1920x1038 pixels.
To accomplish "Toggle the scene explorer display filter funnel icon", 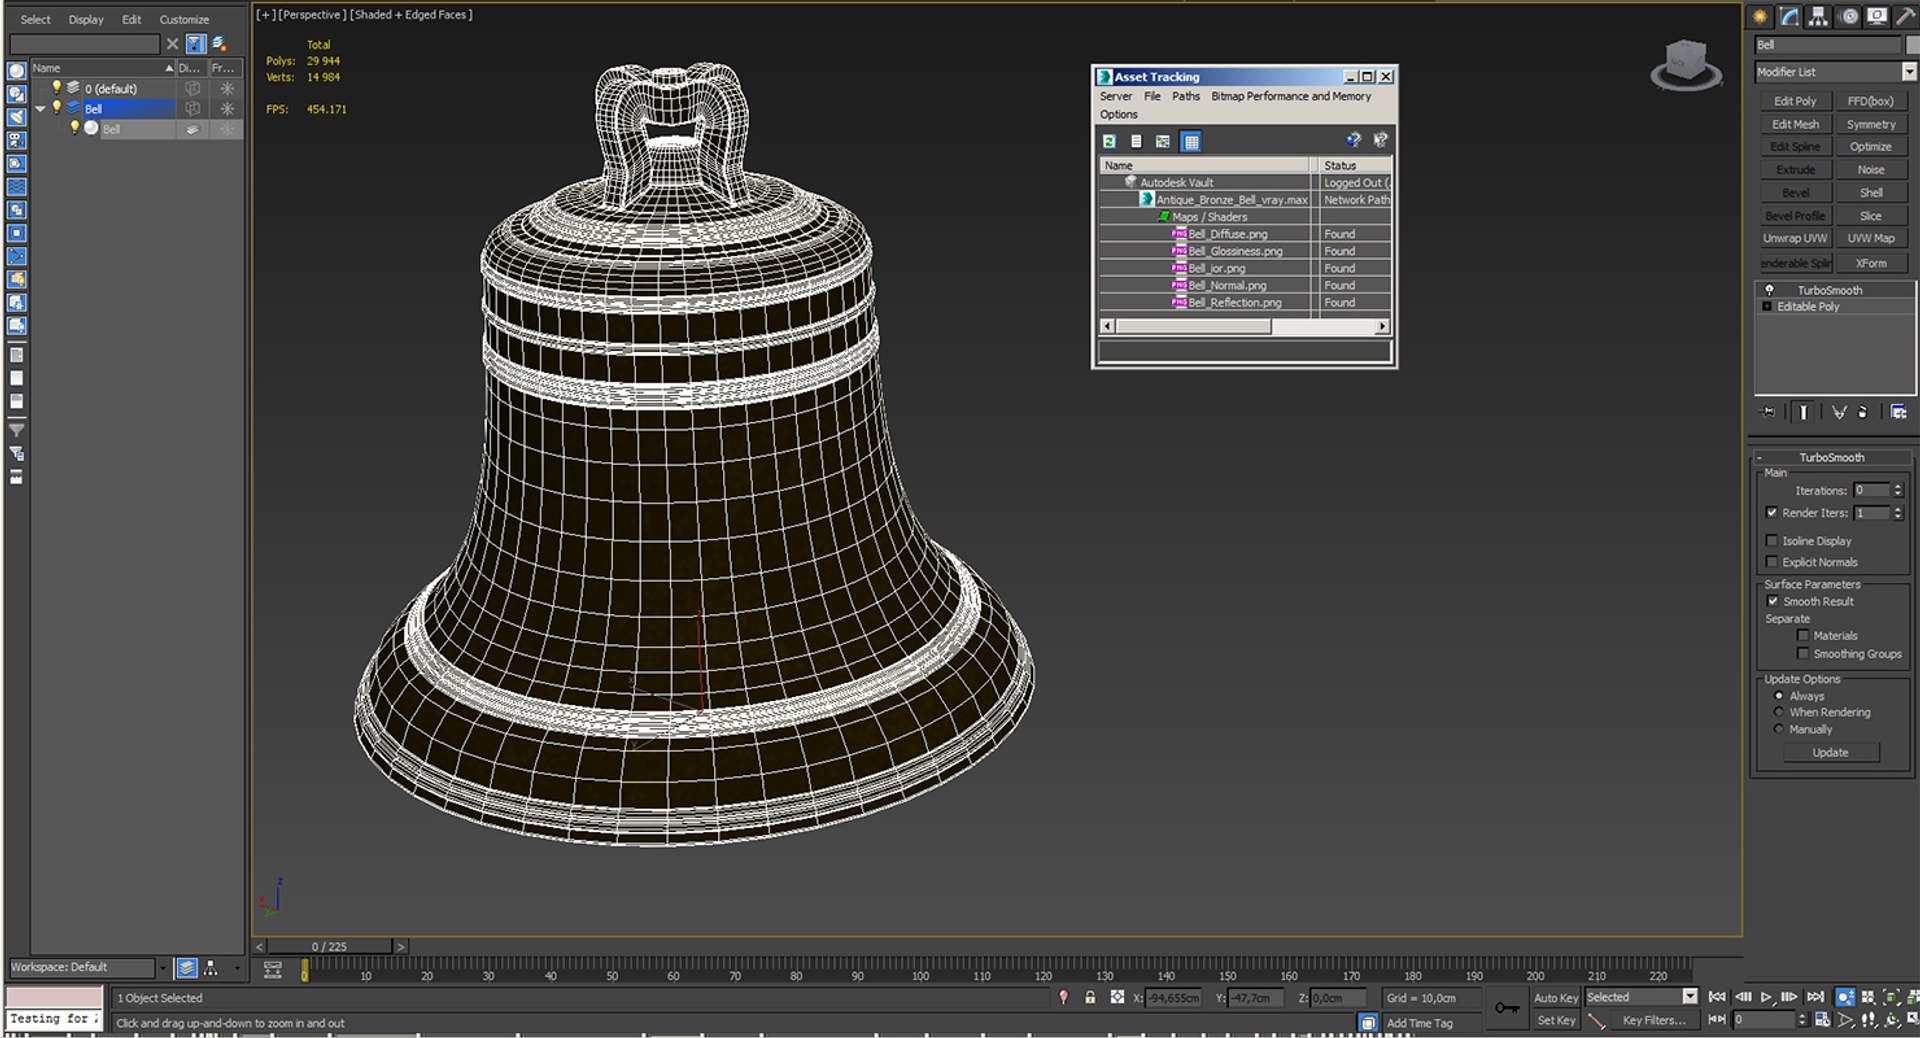I will pyautogui.click(x=196, y=44).
